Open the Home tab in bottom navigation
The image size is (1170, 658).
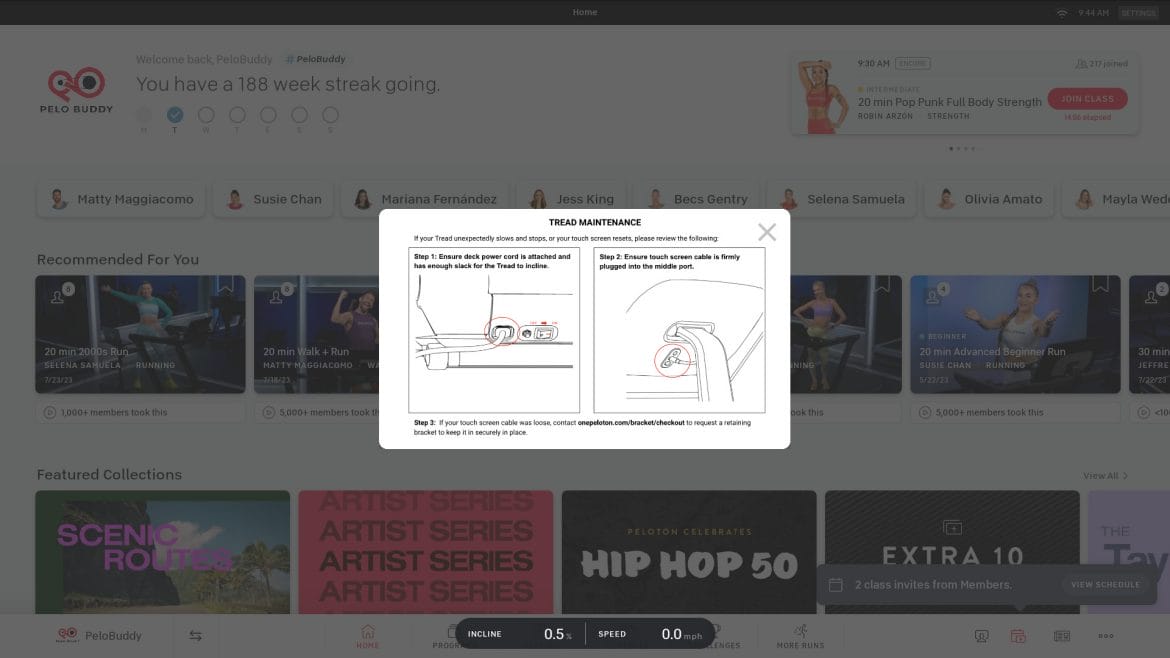pyautogui.click(x=367, y=636)
